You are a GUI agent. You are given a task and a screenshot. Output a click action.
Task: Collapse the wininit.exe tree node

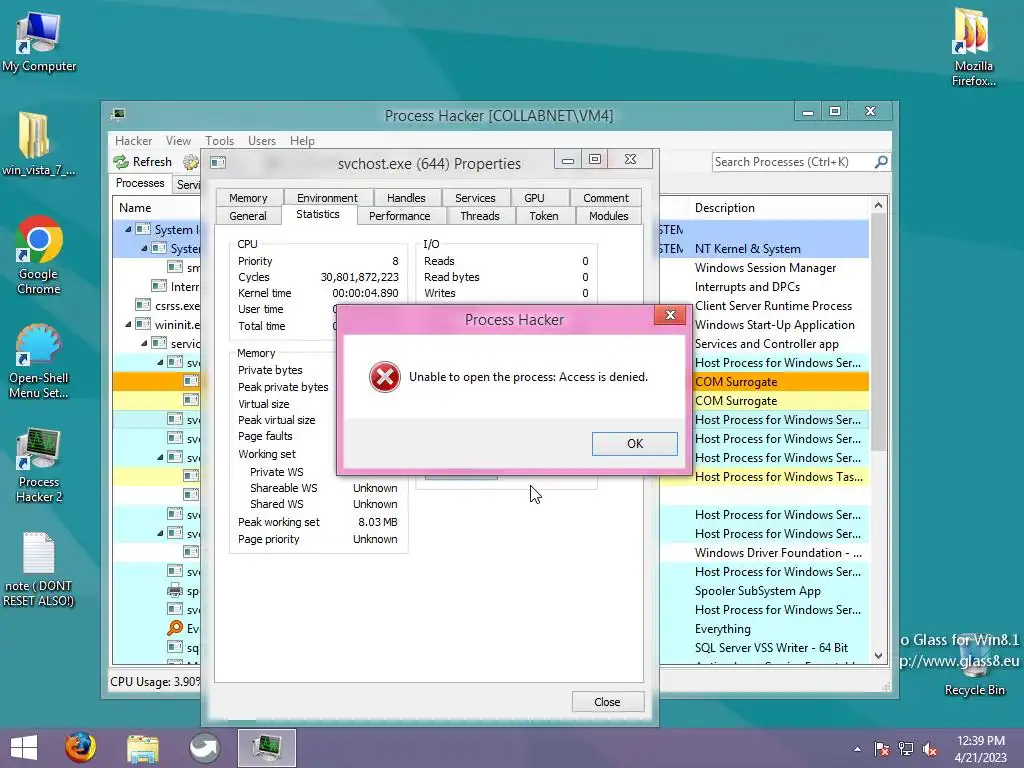(128, 324)
